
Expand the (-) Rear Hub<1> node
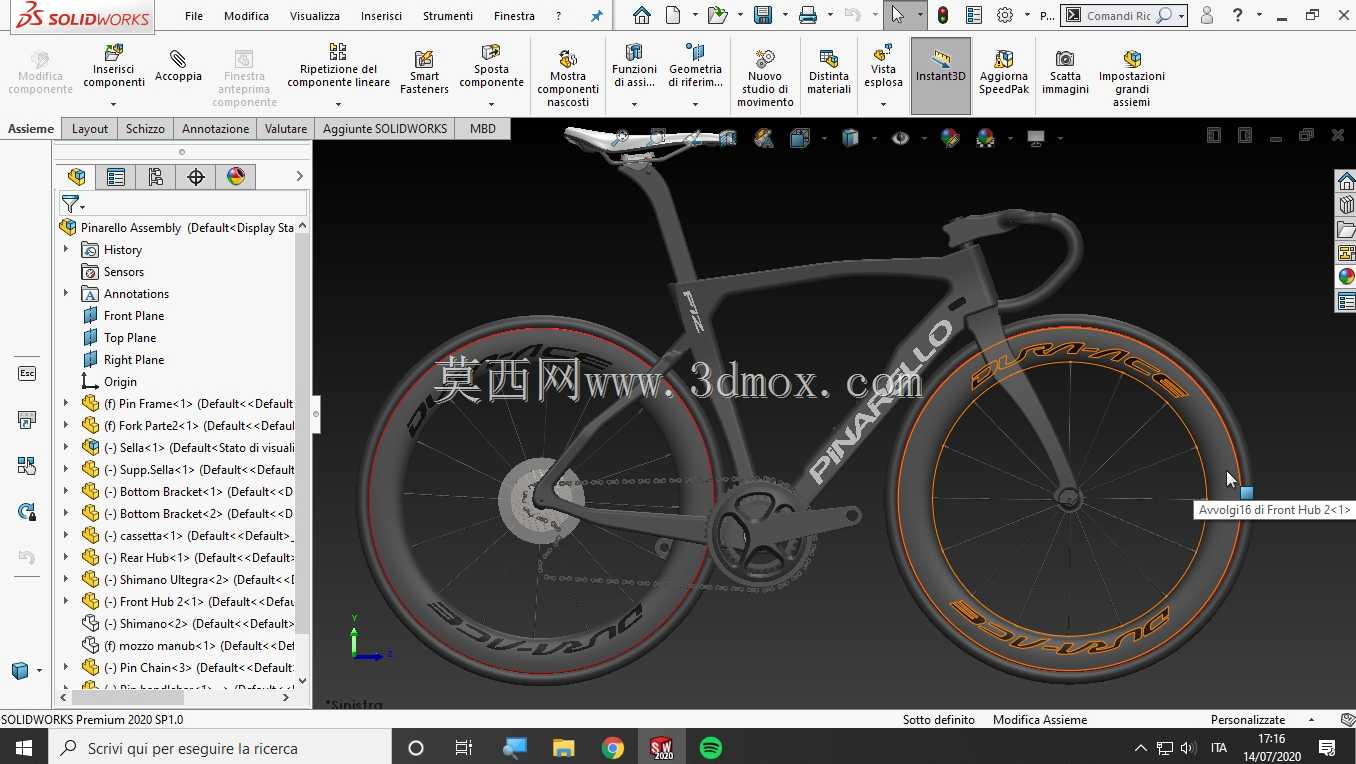pos(66,557)
